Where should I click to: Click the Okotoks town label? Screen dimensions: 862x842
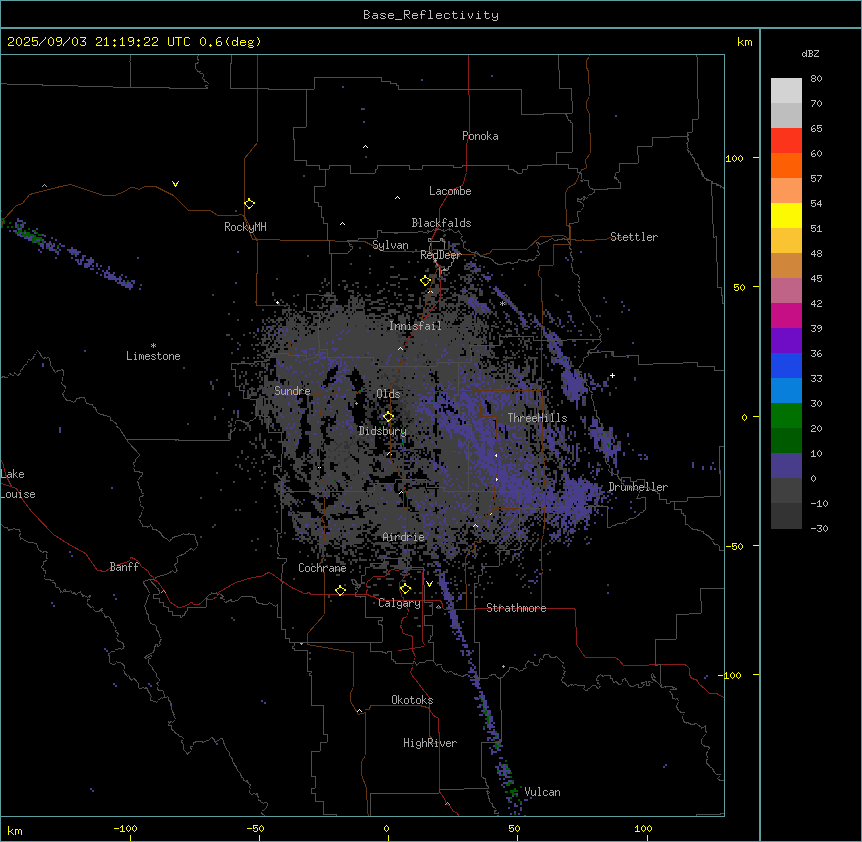(x=412, y=700)
